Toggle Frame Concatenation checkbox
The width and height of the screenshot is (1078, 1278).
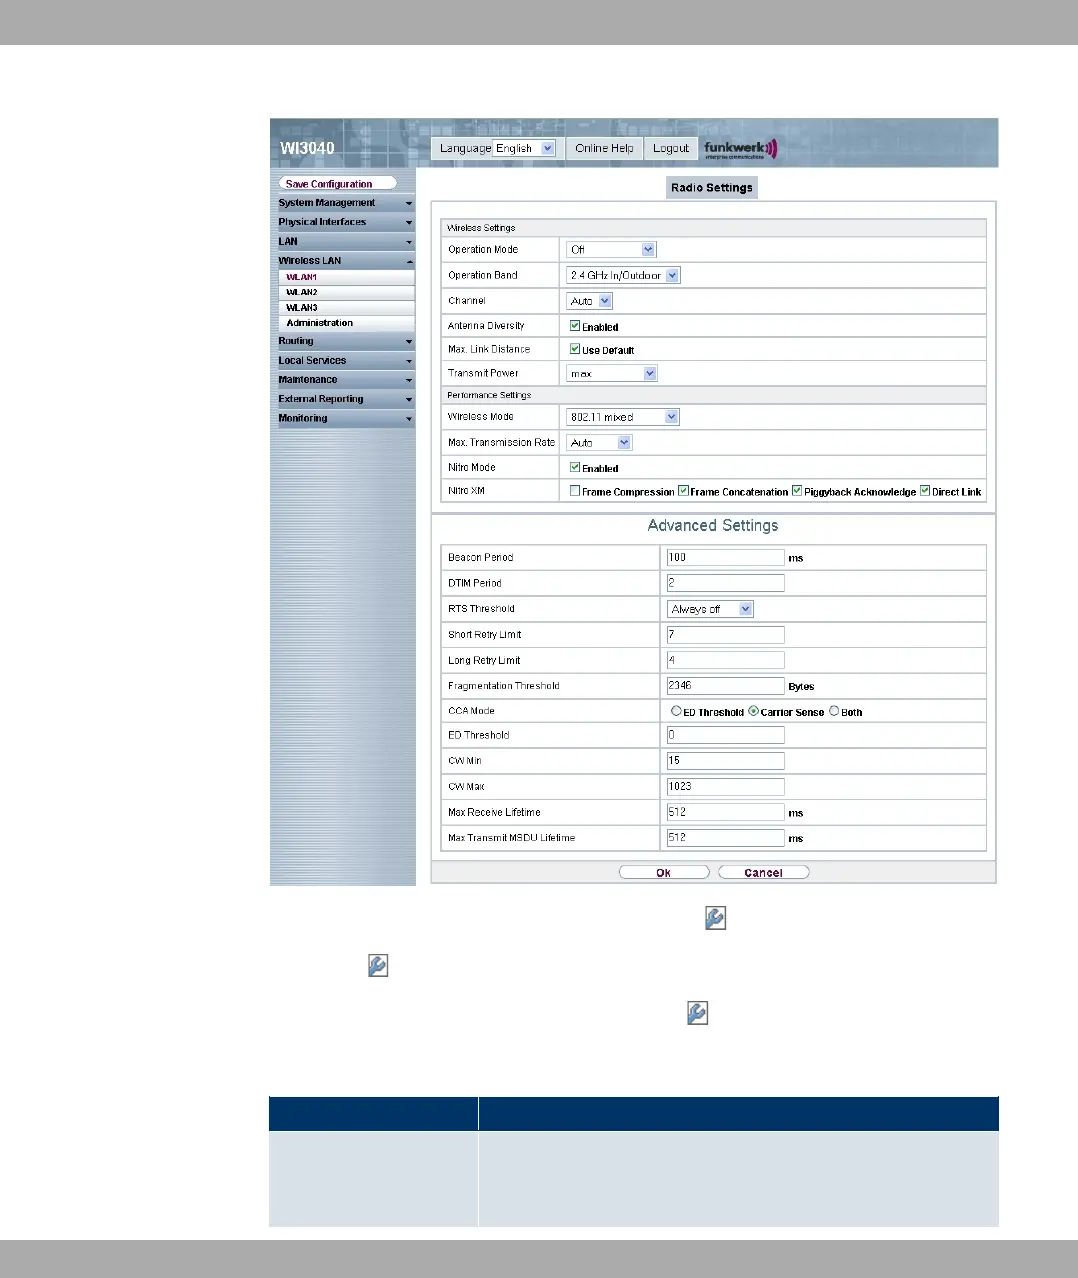tap(683, 491)
